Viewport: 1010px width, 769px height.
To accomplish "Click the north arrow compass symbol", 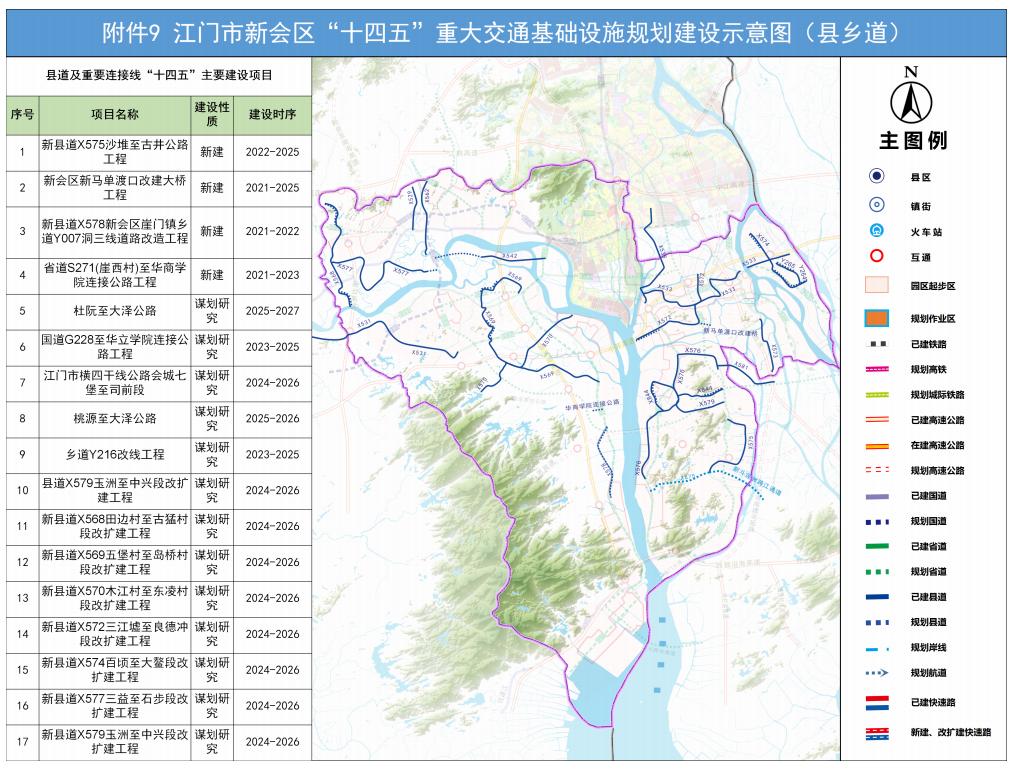I will [911, 96].
